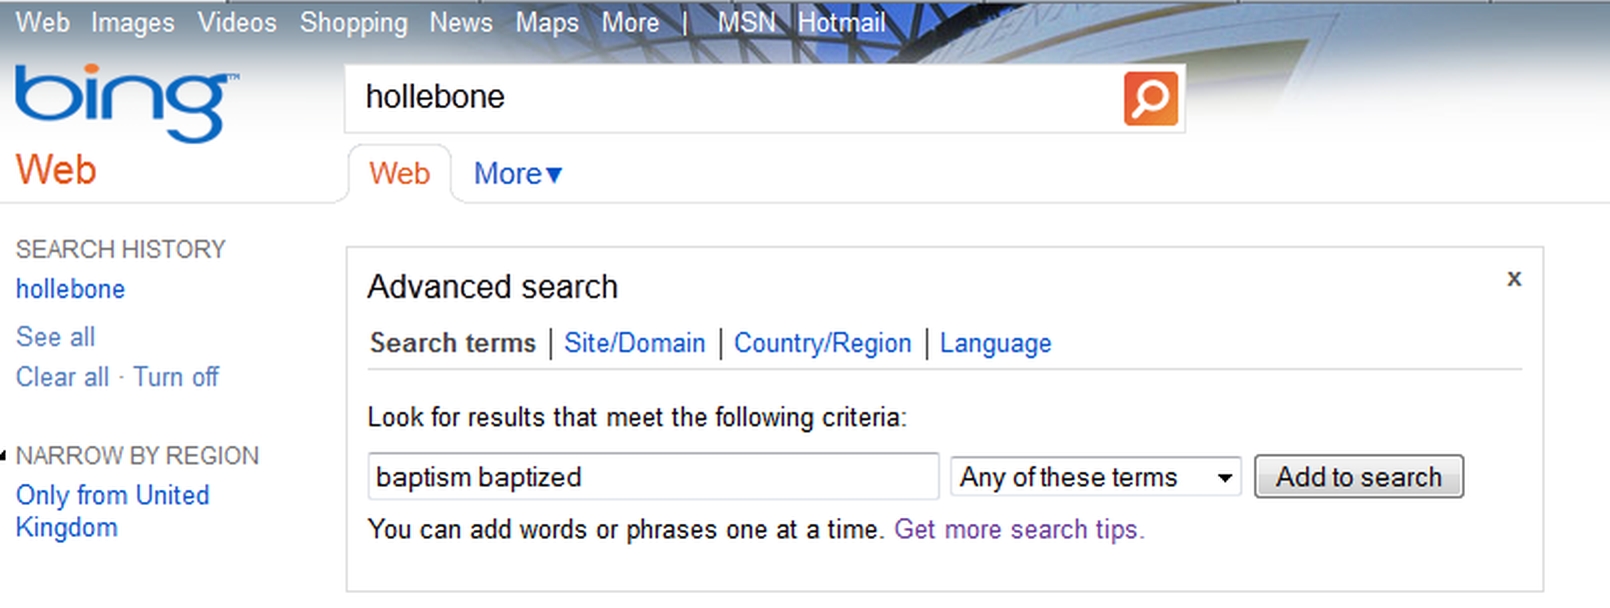Click the Bing logo
Image resolution: width=1610 pixels, height=608 pixels.
click(126, 102)
